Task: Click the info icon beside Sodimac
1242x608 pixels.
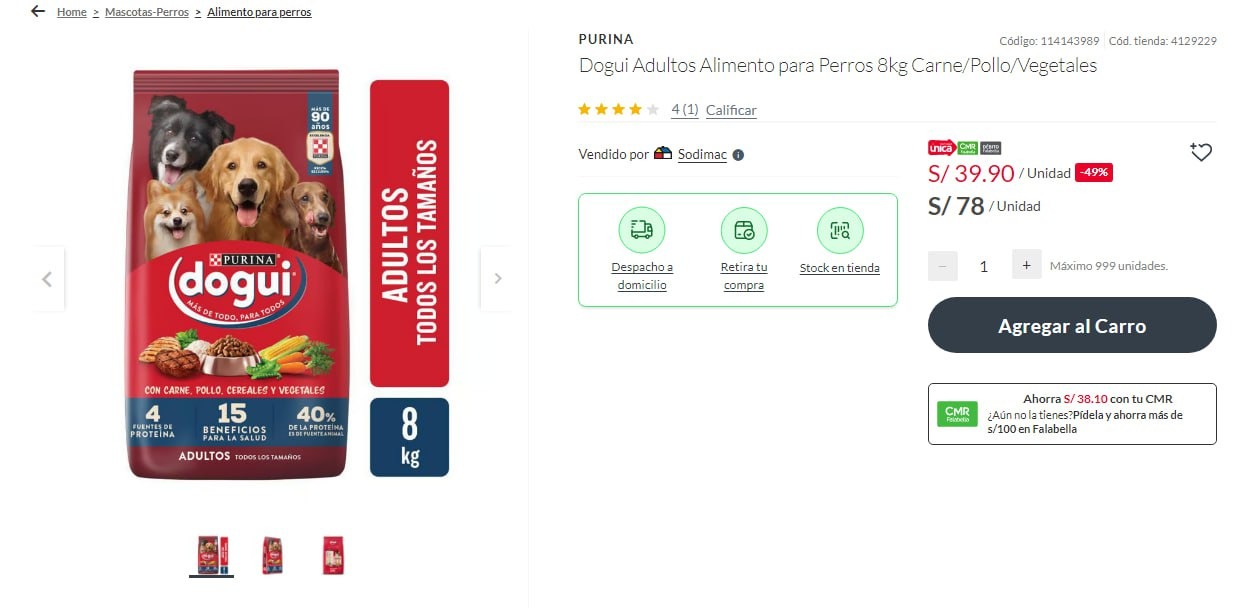Action: (738, 155)
